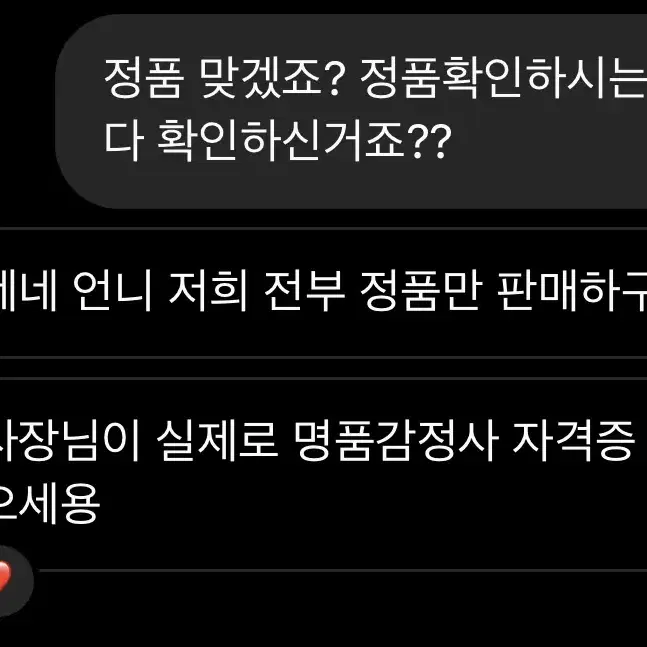Image resolution: width=647 pixels, height=647 pixels.
Task: Click the word '판매하구' in the reply
Action: [x=572, y=290]
